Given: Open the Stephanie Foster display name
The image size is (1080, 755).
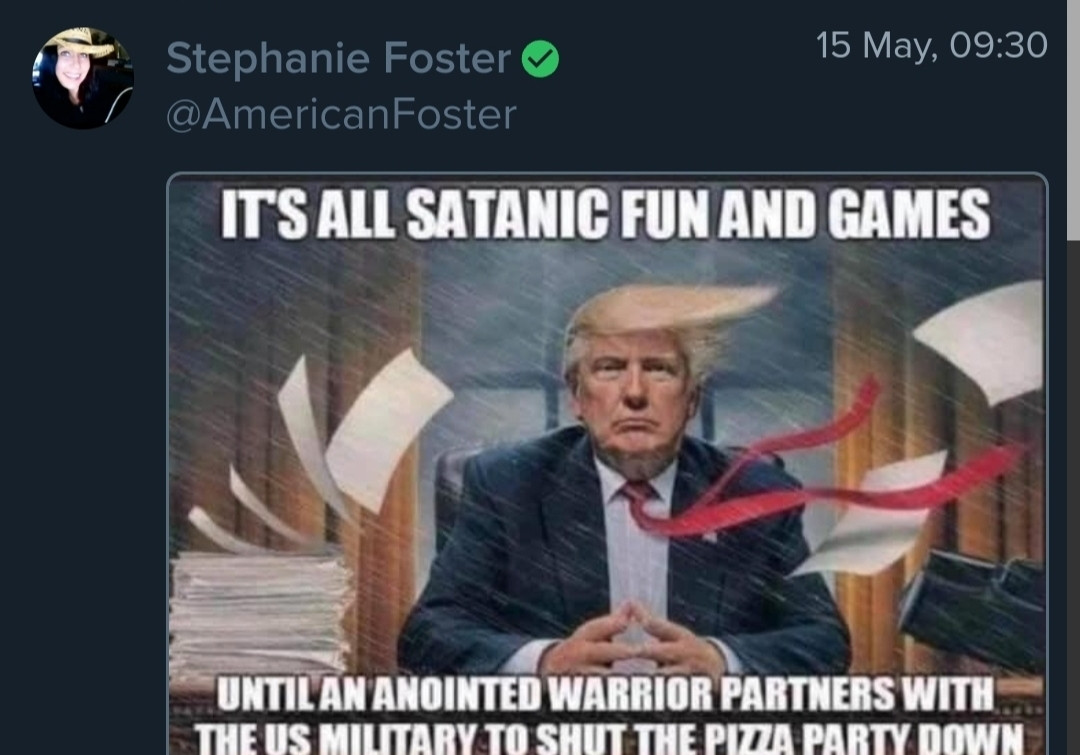Looking at the screenshot, I should tap(338, 58).
